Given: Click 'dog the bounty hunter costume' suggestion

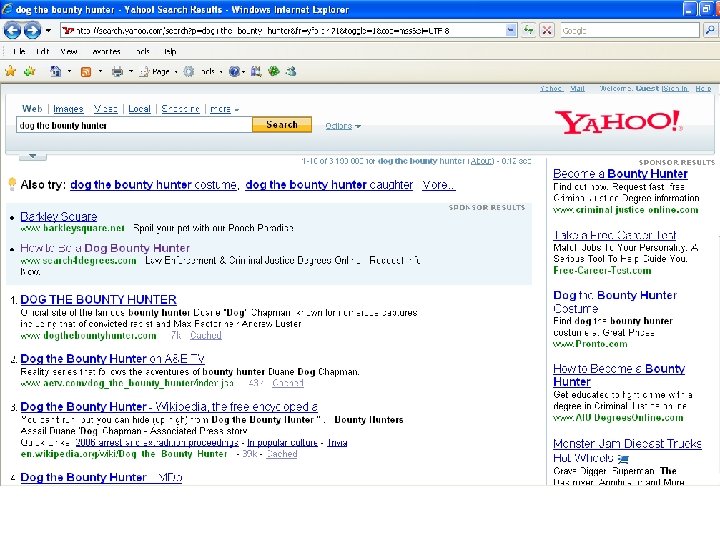Looking at the screenshot, I should [153, 185].
